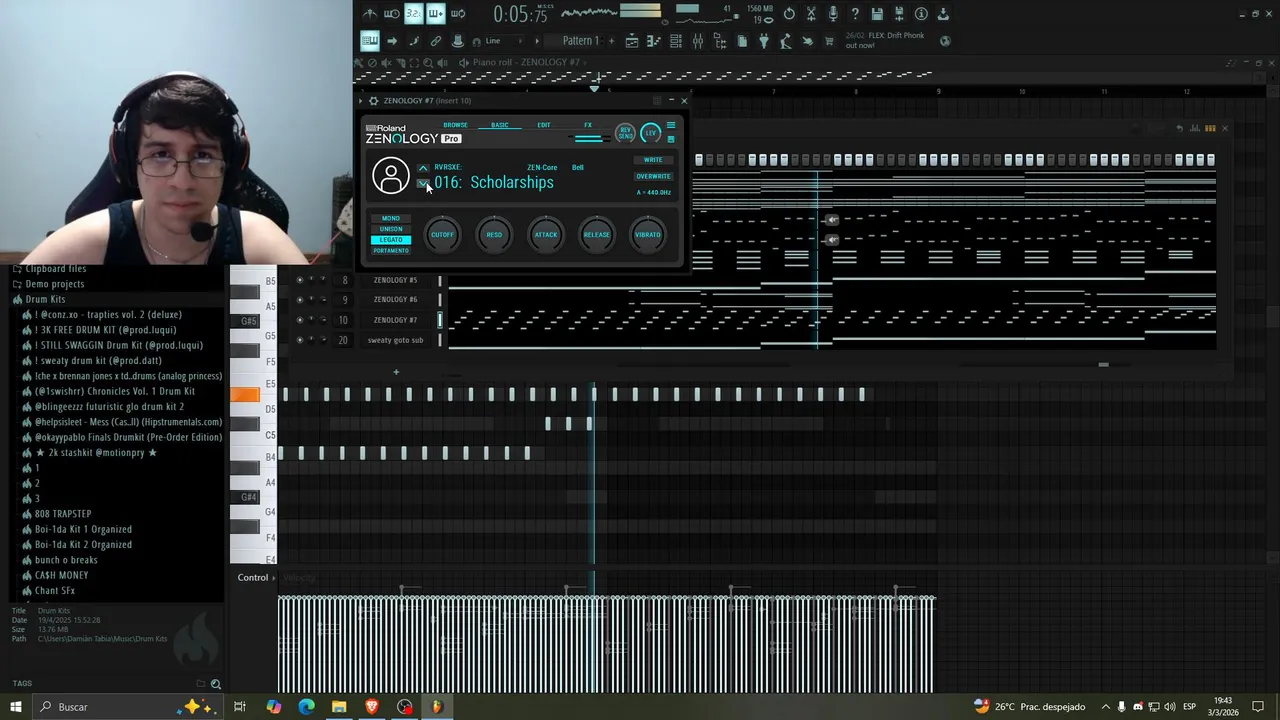Open the project picker files icon

click(x=742, y=41)
